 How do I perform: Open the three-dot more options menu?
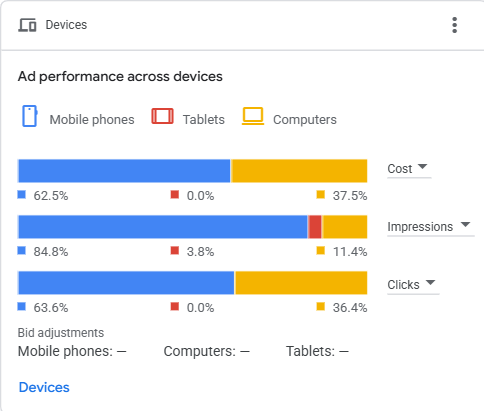coord(455,25)
